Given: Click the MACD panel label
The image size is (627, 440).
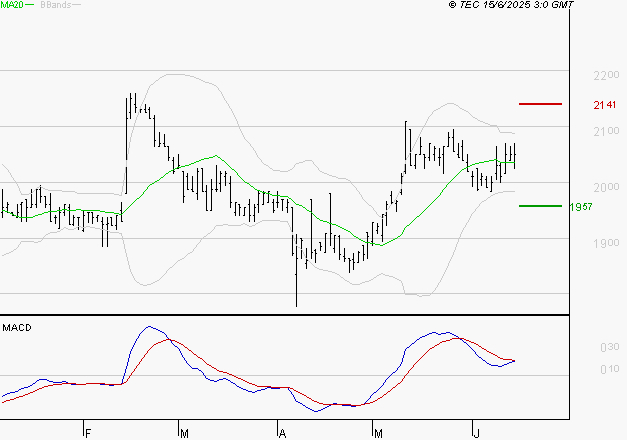Looking at the screenshot, I should 17,327.
